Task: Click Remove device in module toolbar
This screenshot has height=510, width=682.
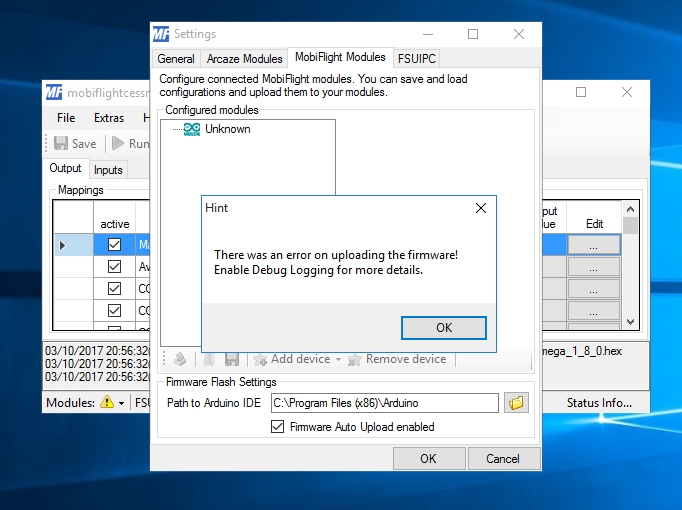Action: [398, 359]
